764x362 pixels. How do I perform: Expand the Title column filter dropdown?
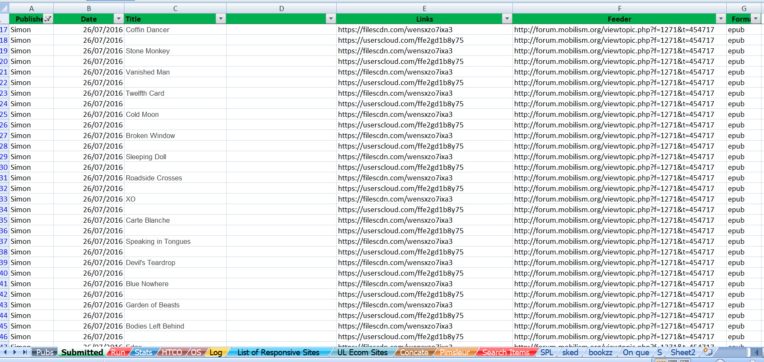(x=221, y=19)
